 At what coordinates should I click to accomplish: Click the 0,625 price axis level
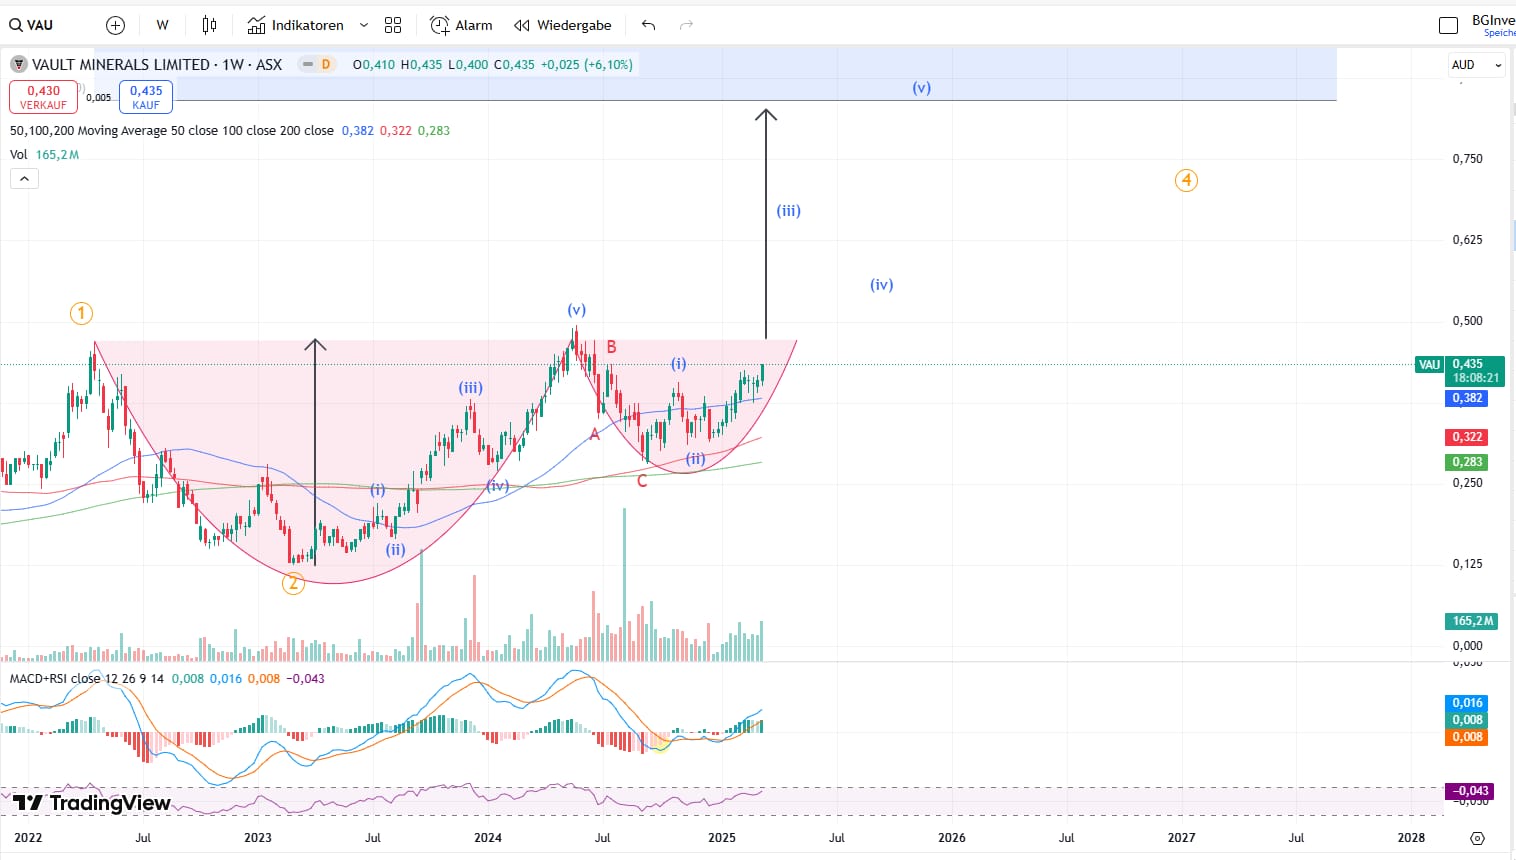[x=1467, y=240]
